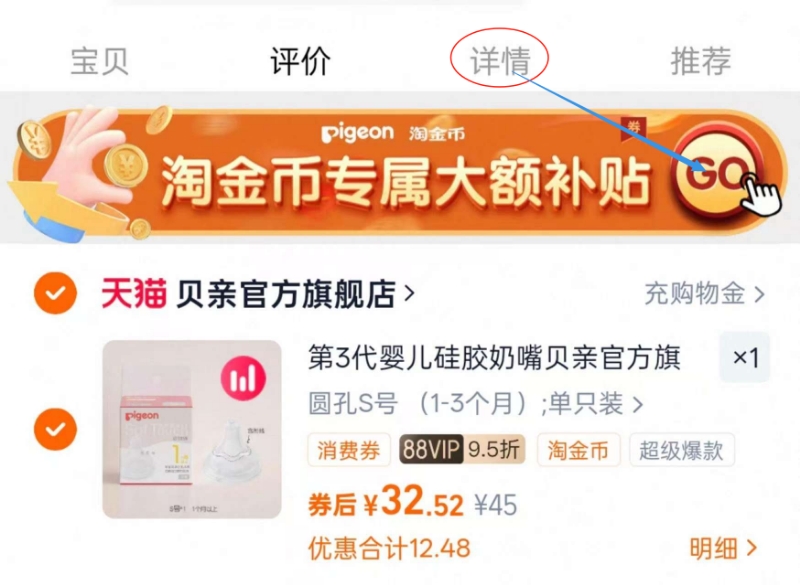The height and width of the screenshot is (585, 800).
Task: Tap the 天猫 Tmall logo
Action: point(134,293)
